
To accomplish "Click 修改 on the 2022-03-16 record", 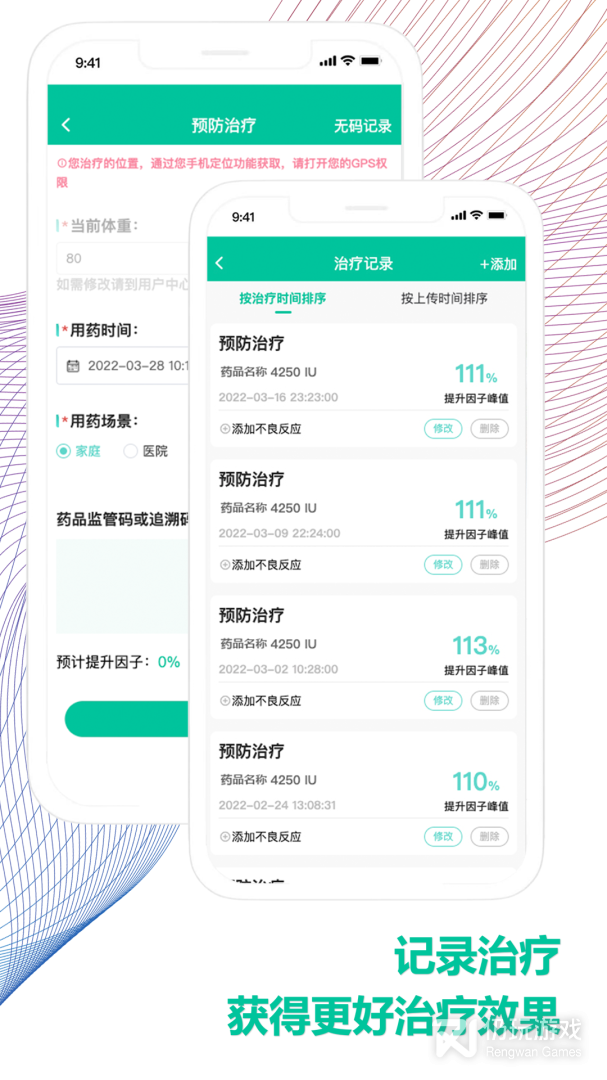I will click(442, 429).
